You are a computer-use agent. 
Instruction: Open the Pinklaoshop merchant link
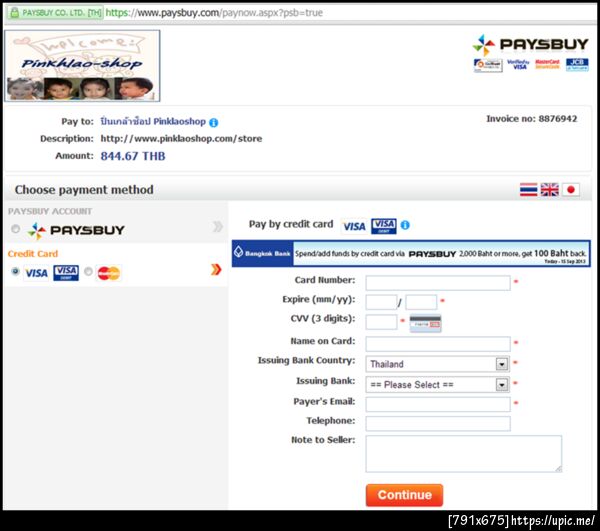153,122
